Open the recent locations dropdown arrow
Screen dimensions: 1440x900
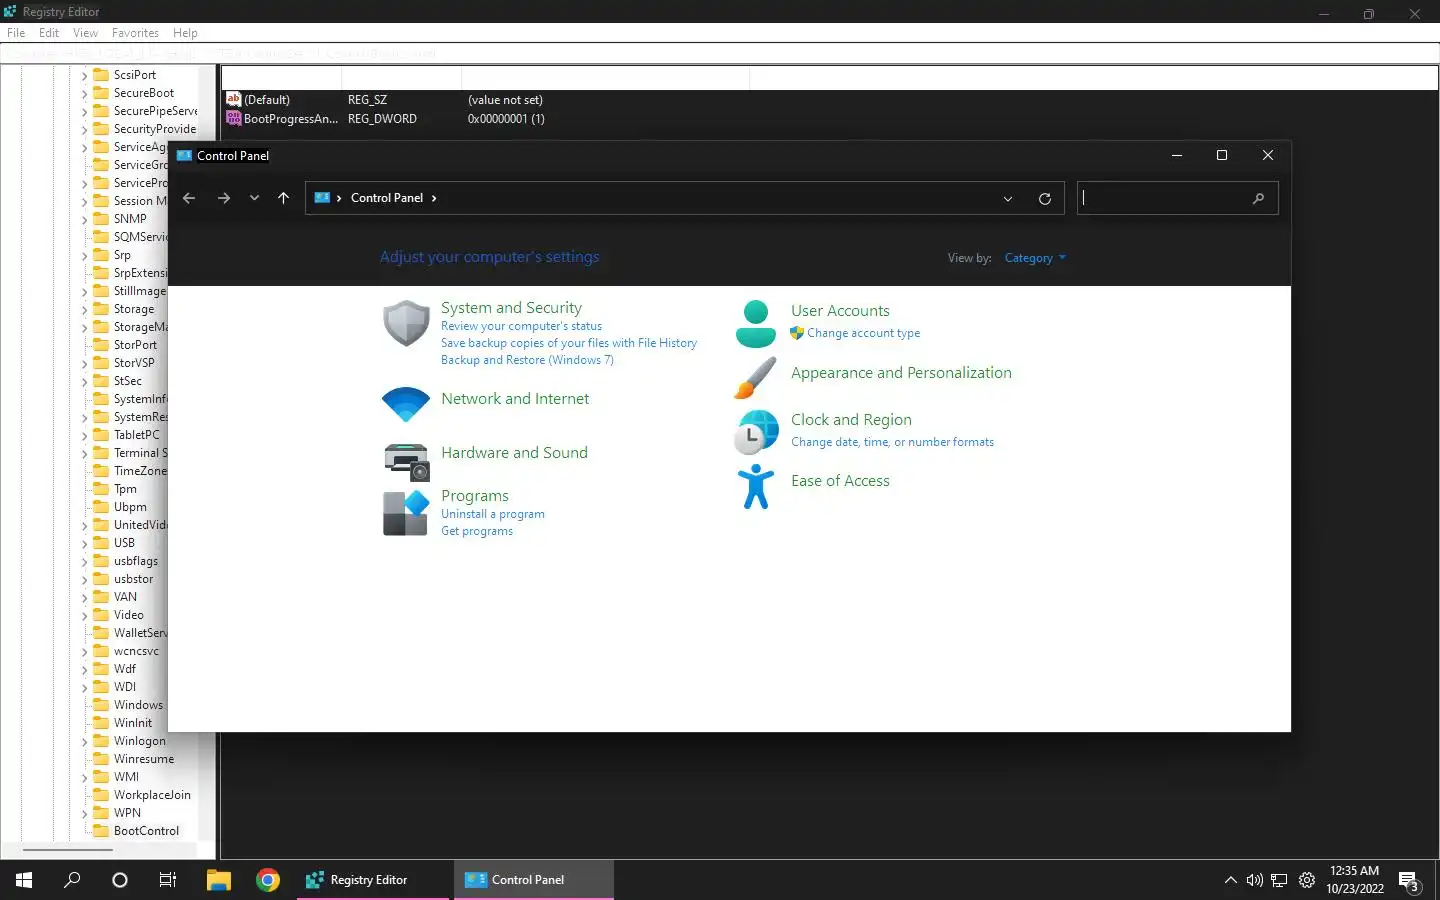[254, 198]
